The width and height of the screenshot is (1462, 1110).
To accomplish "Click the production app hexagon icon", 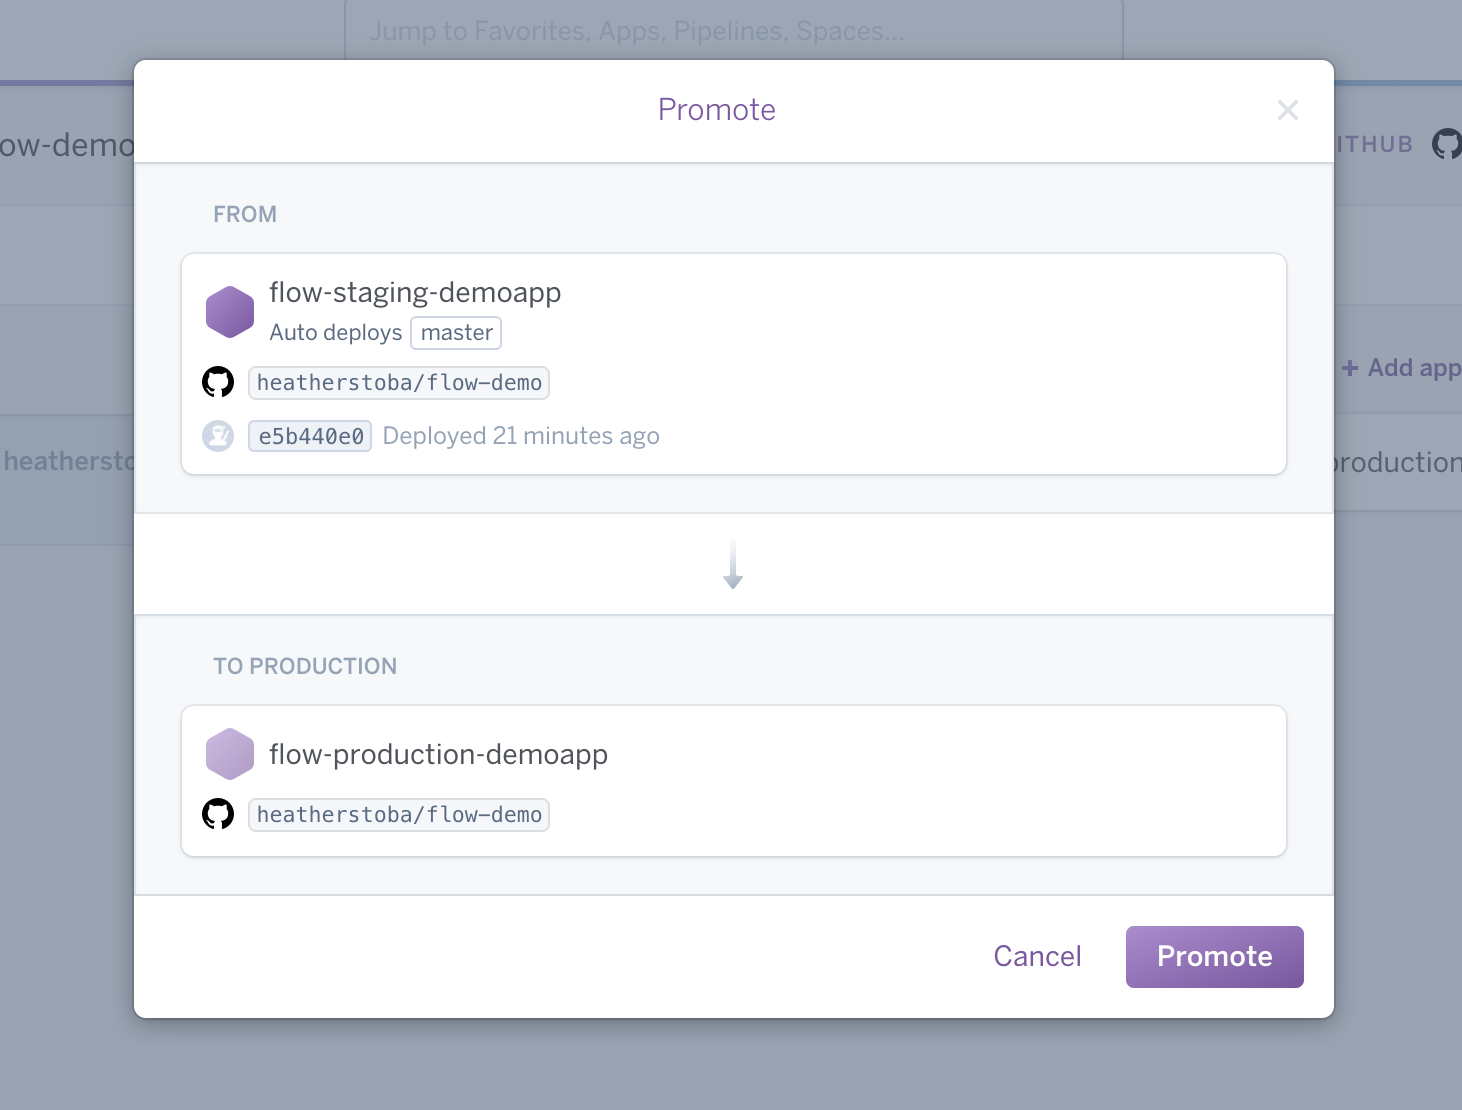I will 230,754.
